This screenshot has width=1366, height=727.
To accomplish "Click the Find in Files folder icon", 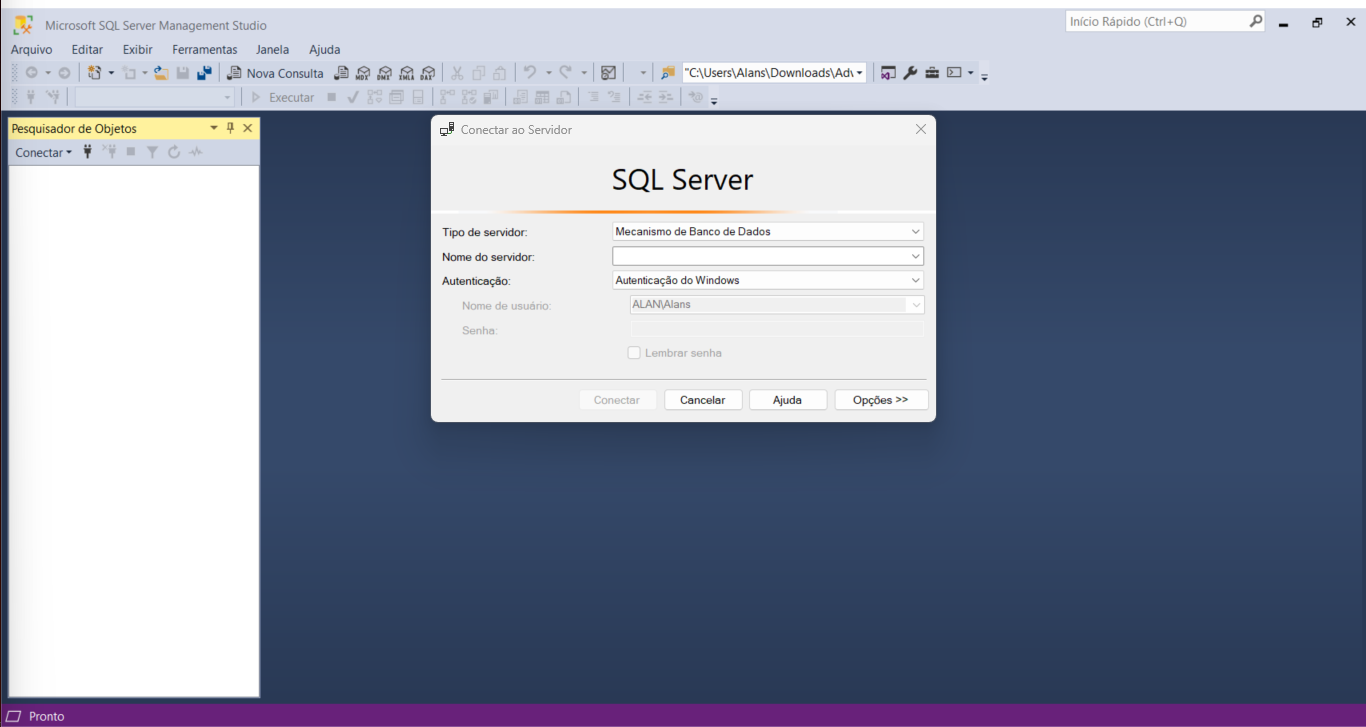I will click(668, 73).
